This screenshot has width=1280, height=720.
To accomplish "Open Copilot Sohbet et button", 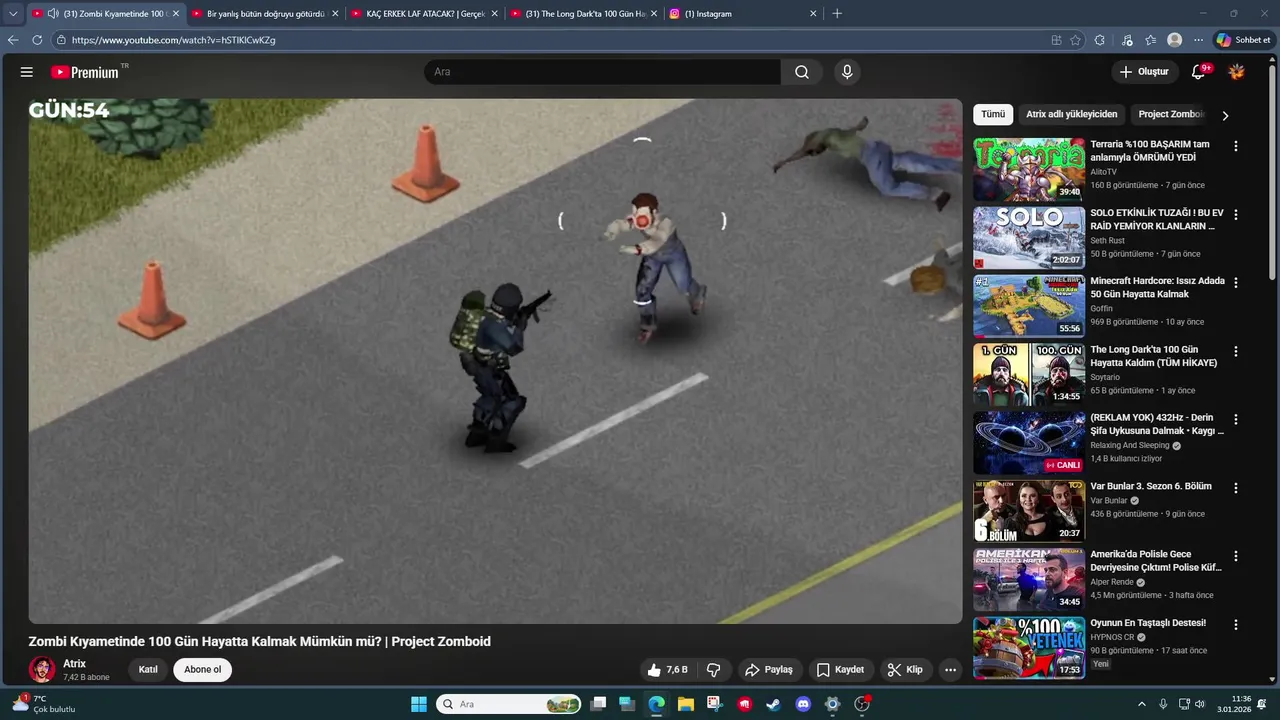I will pos(1243,40).
